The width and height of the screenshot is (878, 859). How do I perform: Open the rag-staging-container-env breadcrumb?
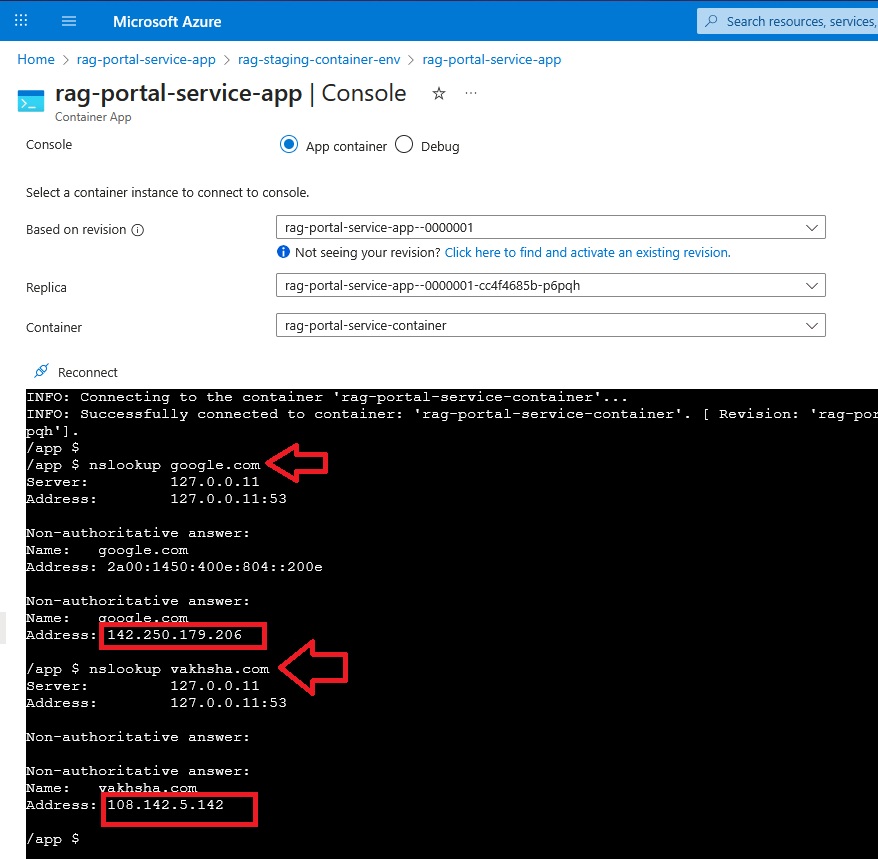point(319,59)
